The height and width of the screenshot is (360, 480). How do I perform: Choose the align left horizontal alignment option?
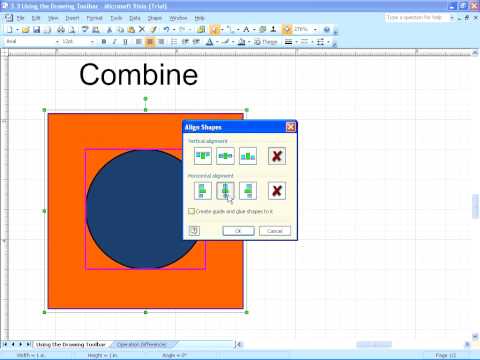coord(203,191)
